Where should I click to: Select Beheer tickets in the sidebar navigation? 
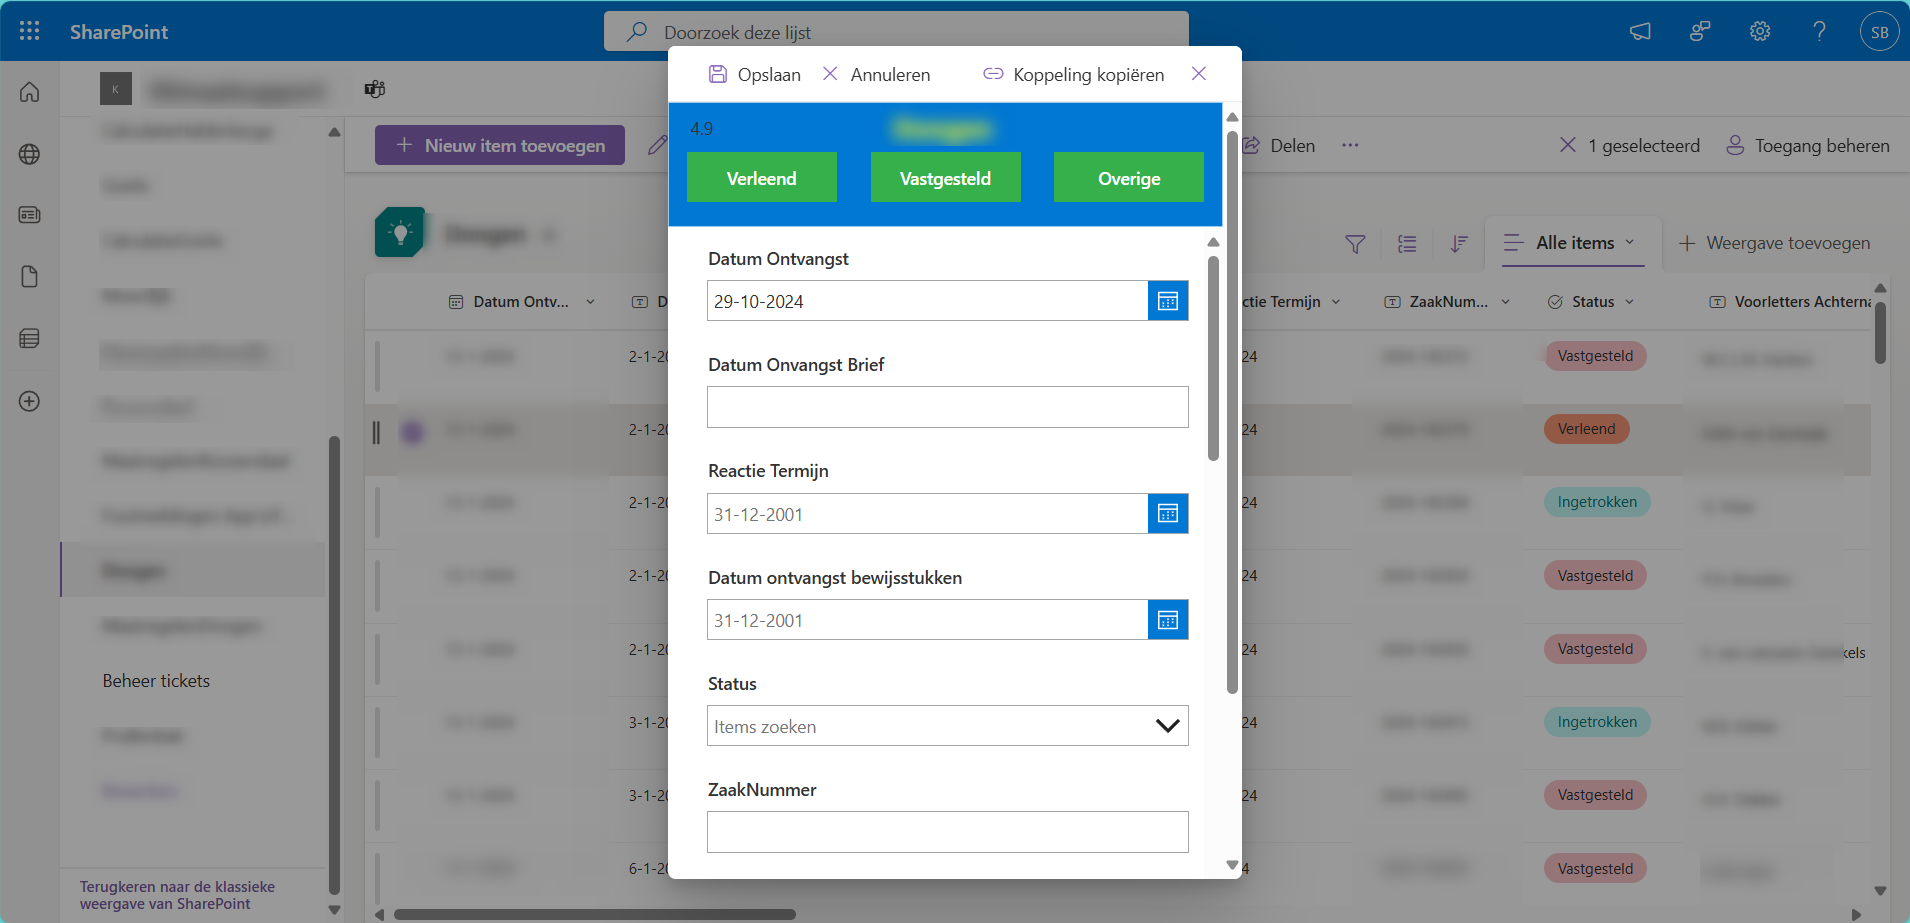156,680
